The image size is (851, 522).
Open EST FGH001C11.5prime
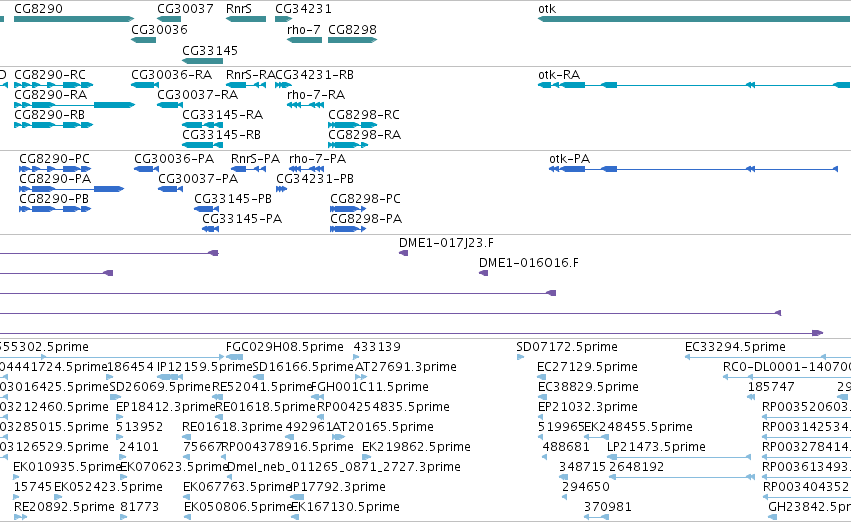pos(370,387)
